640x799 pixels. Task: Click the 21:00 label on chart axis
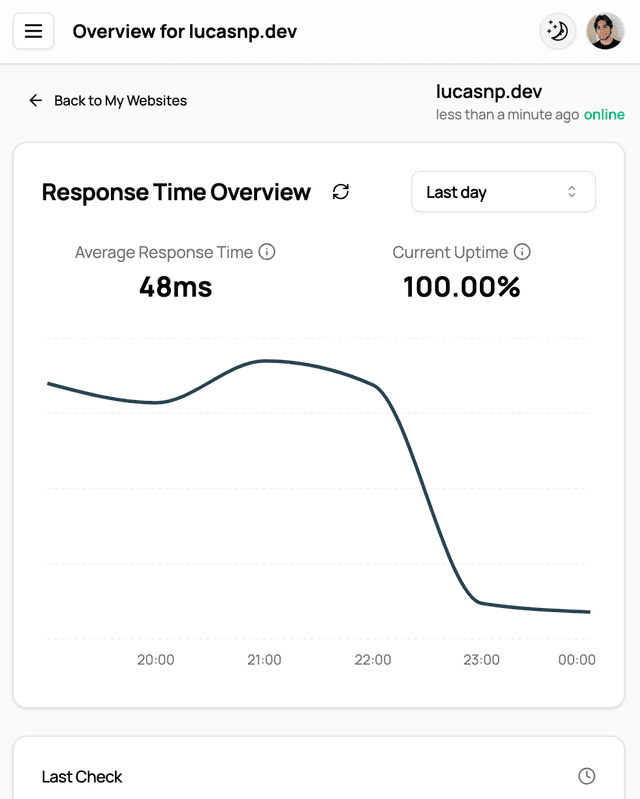[x=264, y=660]
